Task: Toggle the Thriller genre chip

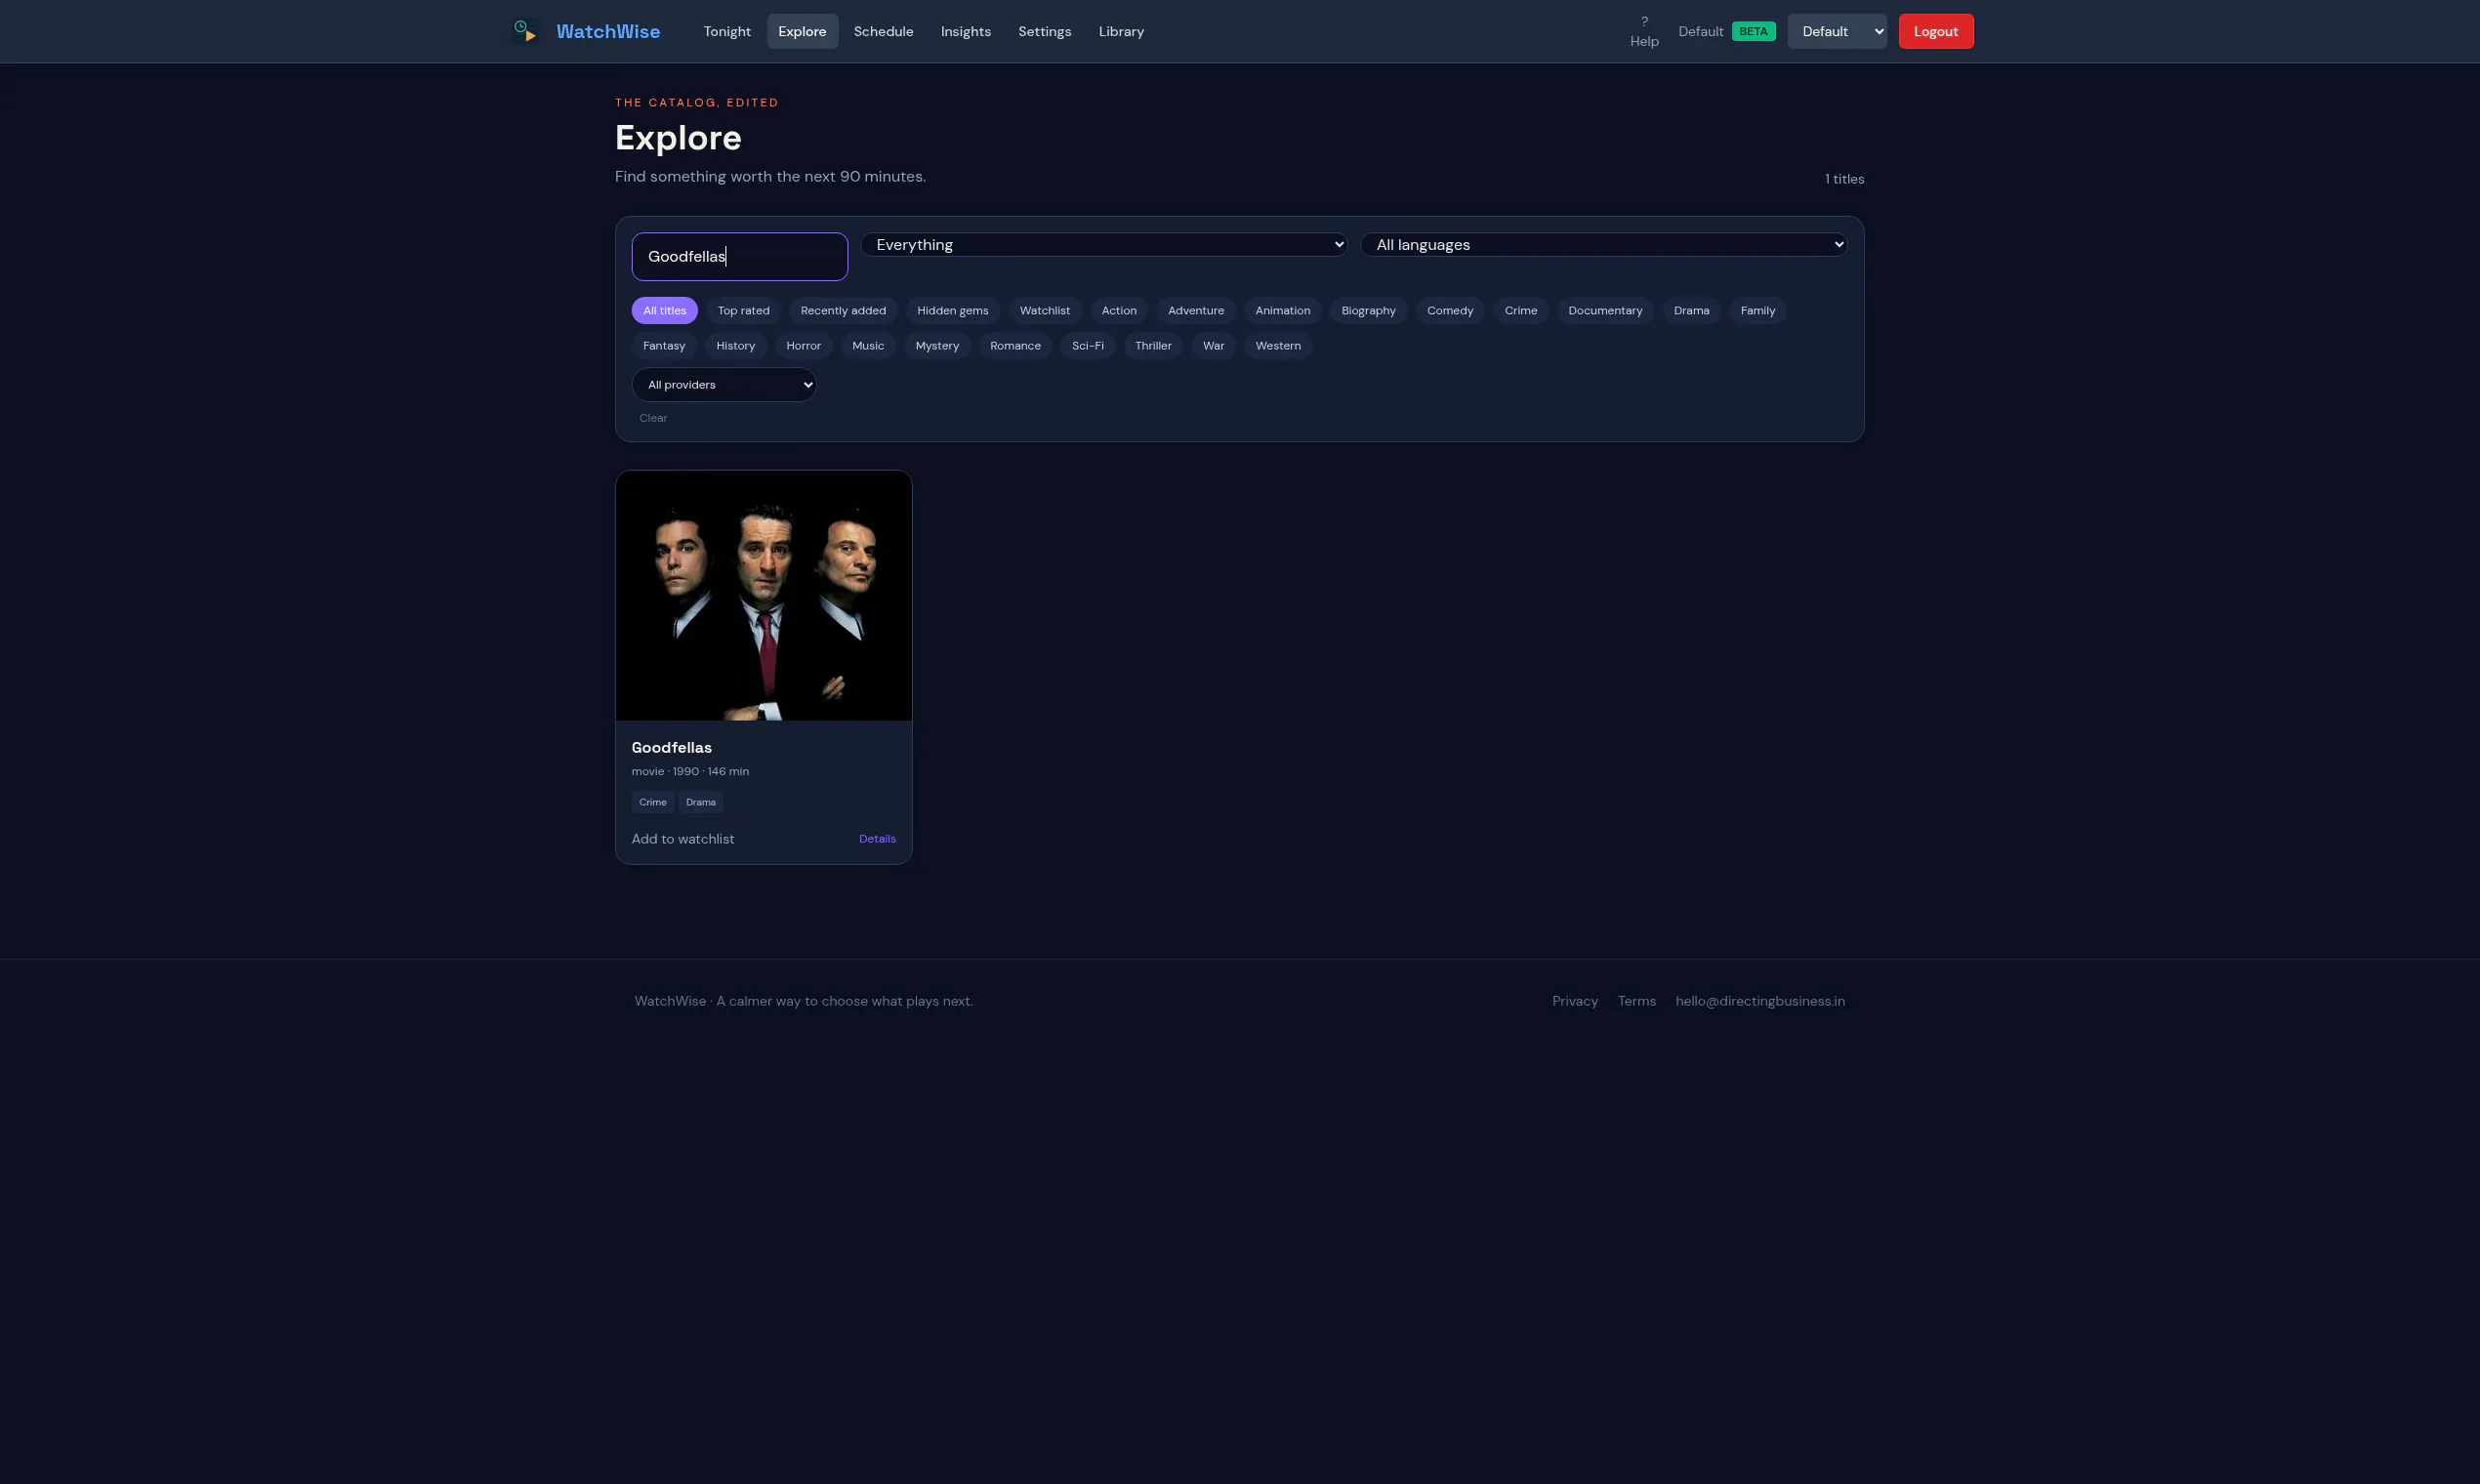Action: [1152, 345]
